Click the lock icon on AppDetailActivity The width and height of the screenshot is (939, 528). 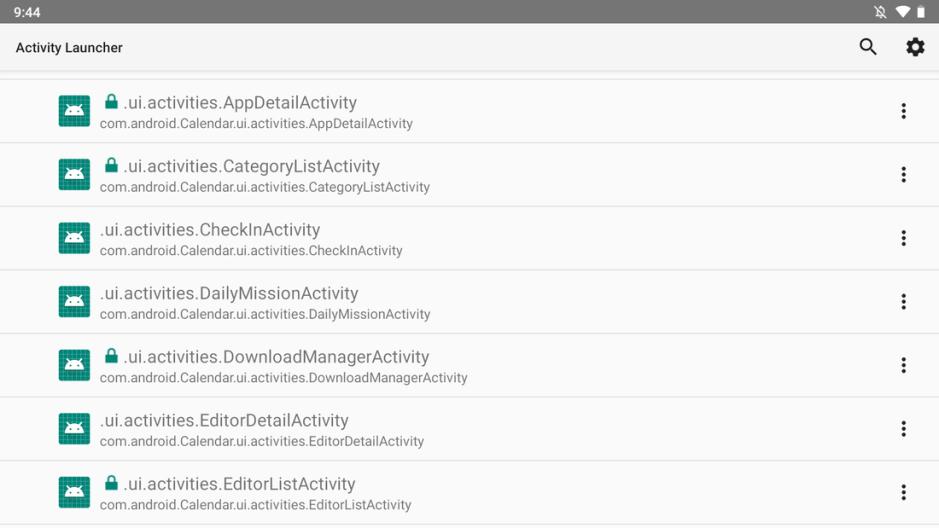pos(111,101)
